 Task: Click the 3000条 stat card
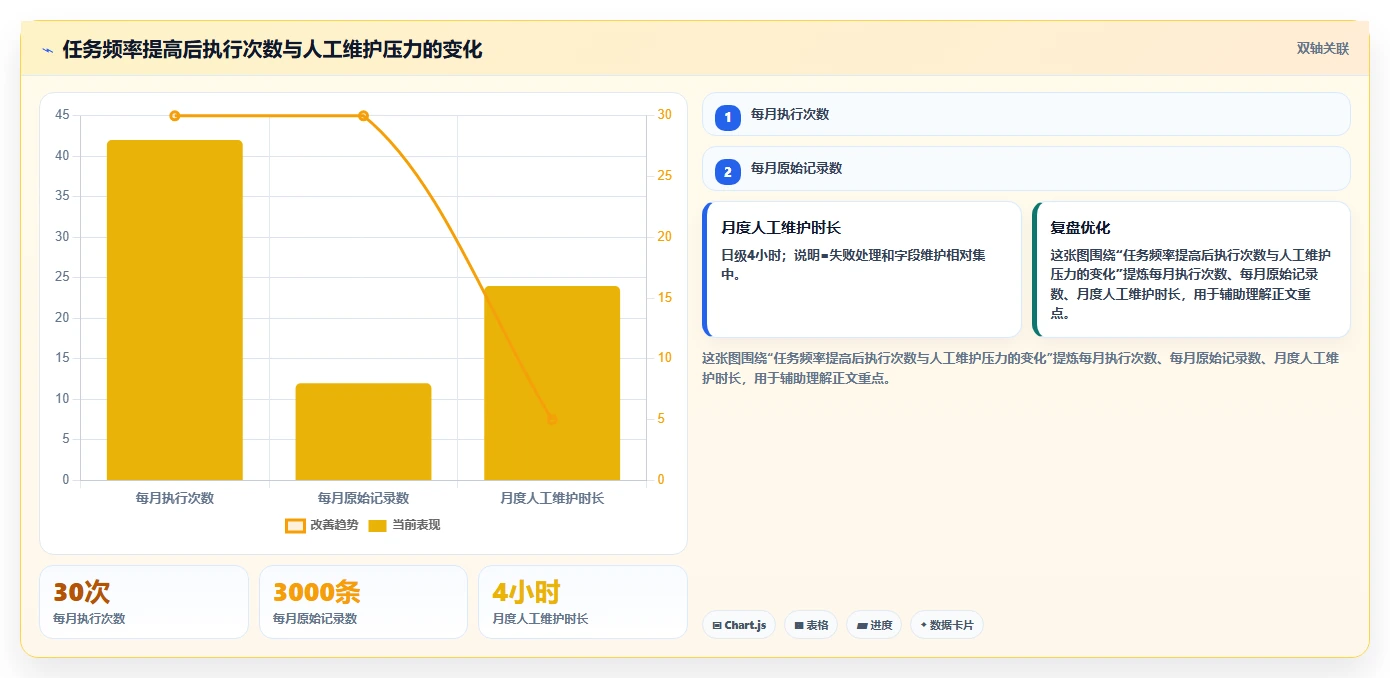[363, 602]
